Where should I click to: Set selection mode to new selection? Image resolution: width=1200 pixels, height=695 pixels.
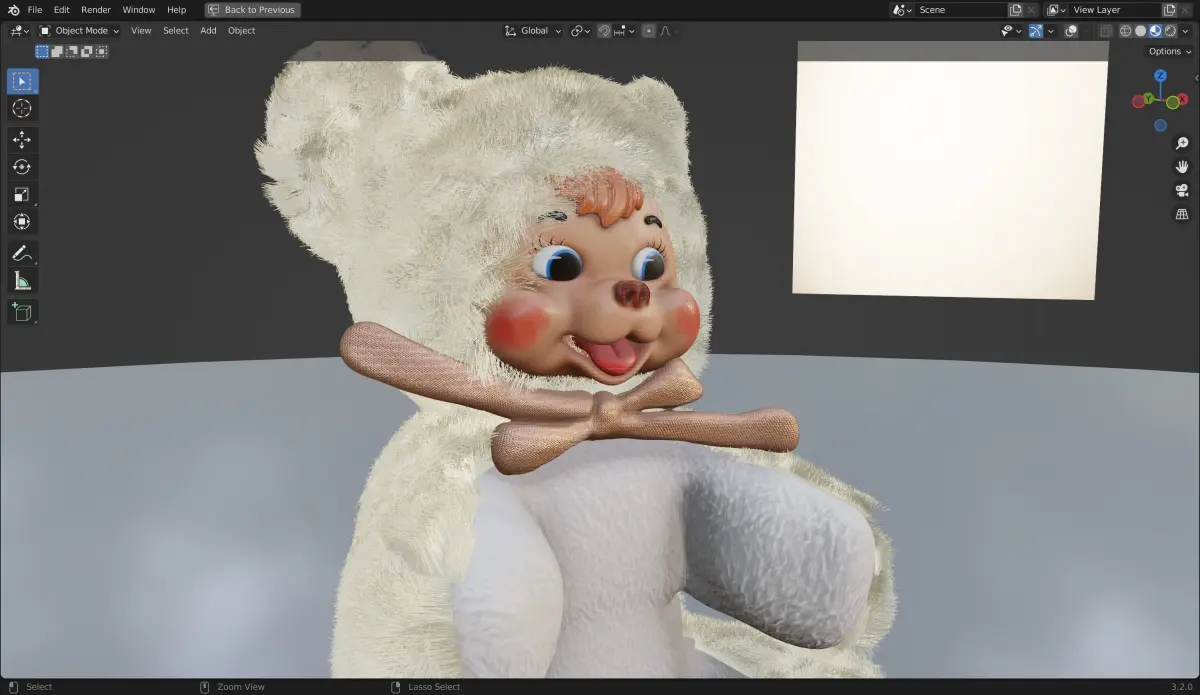pyautogui.click(x=42, y=51)
